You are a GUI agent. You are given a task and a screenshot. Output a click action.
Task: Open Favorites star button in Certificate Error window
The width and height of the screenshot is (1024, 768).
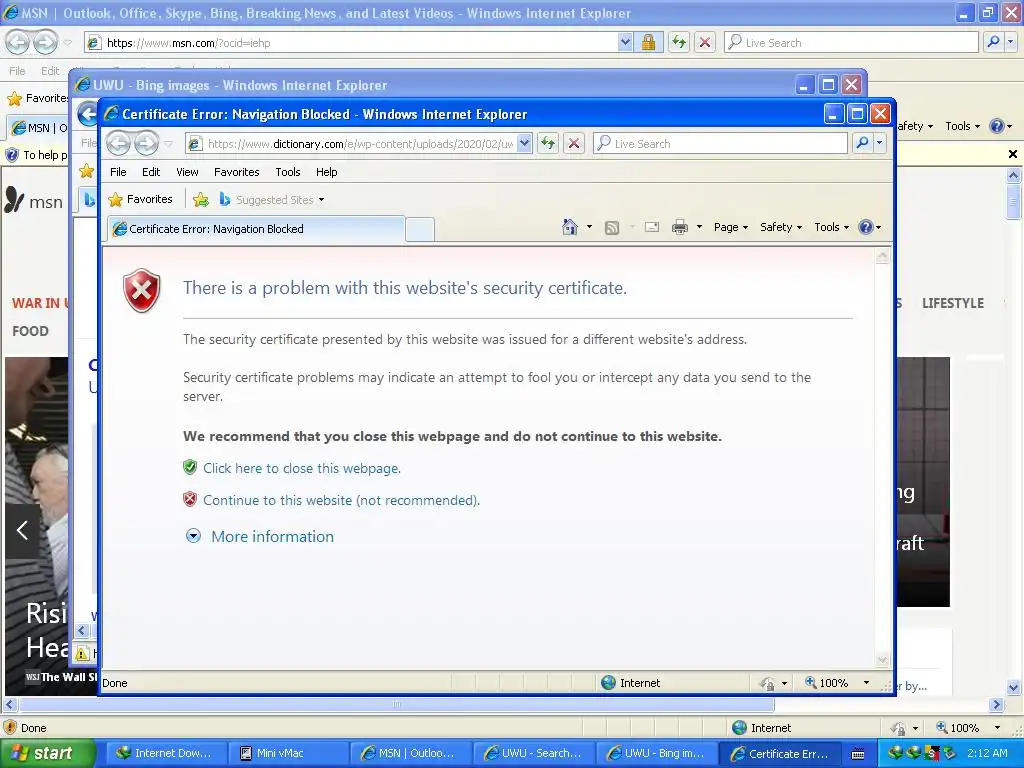[x=142, y=199]
